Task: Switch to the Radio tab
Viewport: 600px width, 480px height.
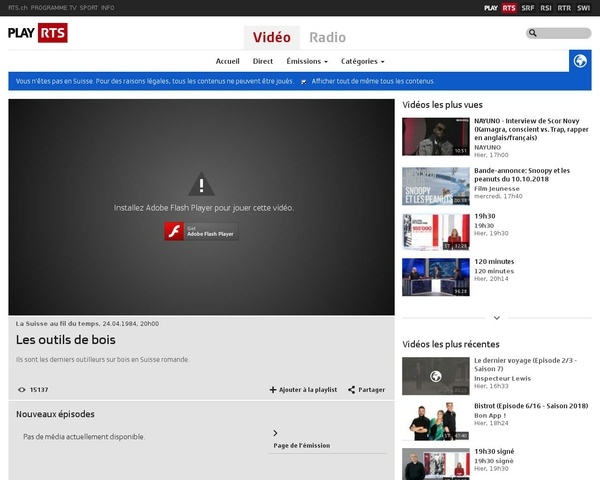Action: click(x=327, y=38)
